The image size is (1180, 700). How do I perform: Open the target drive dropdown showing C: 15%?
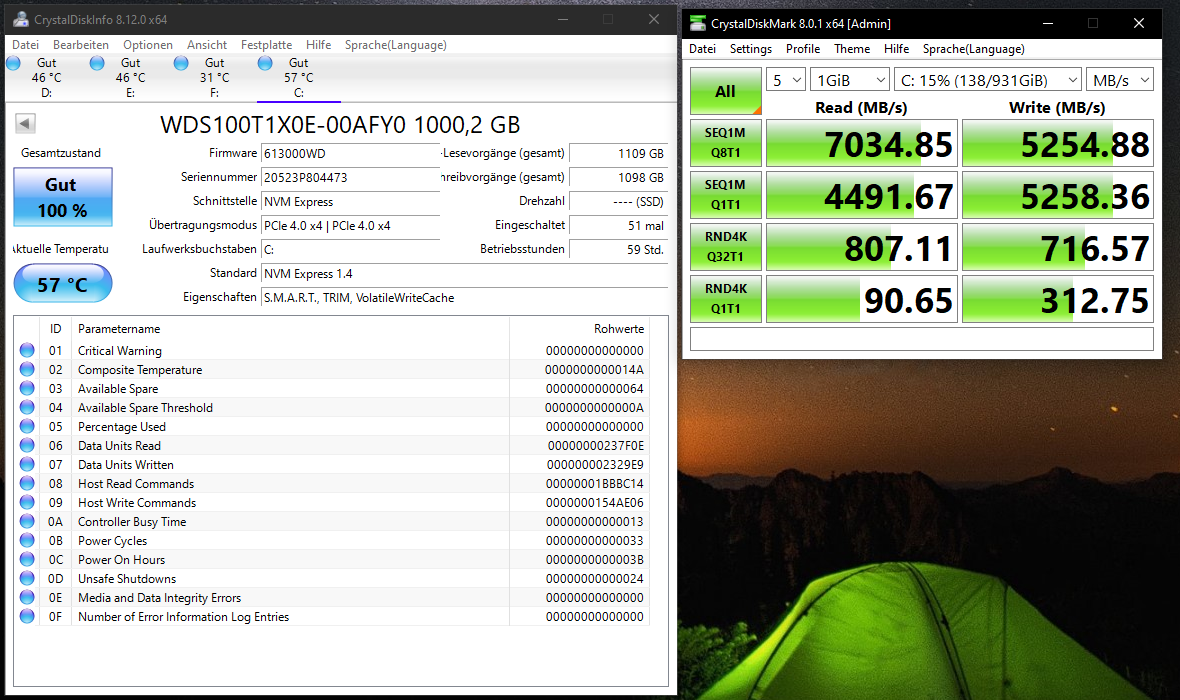pyautogui.click(x=988, y=80)
